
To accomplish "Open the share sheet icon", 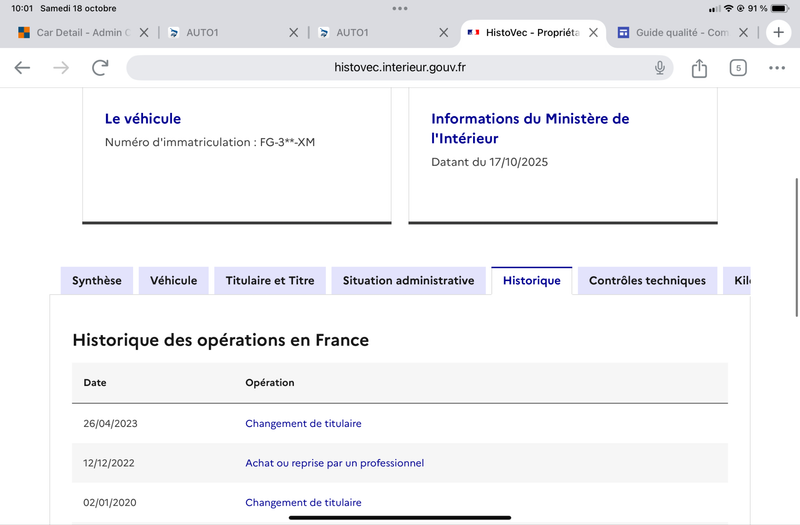I will pos(699,68).
